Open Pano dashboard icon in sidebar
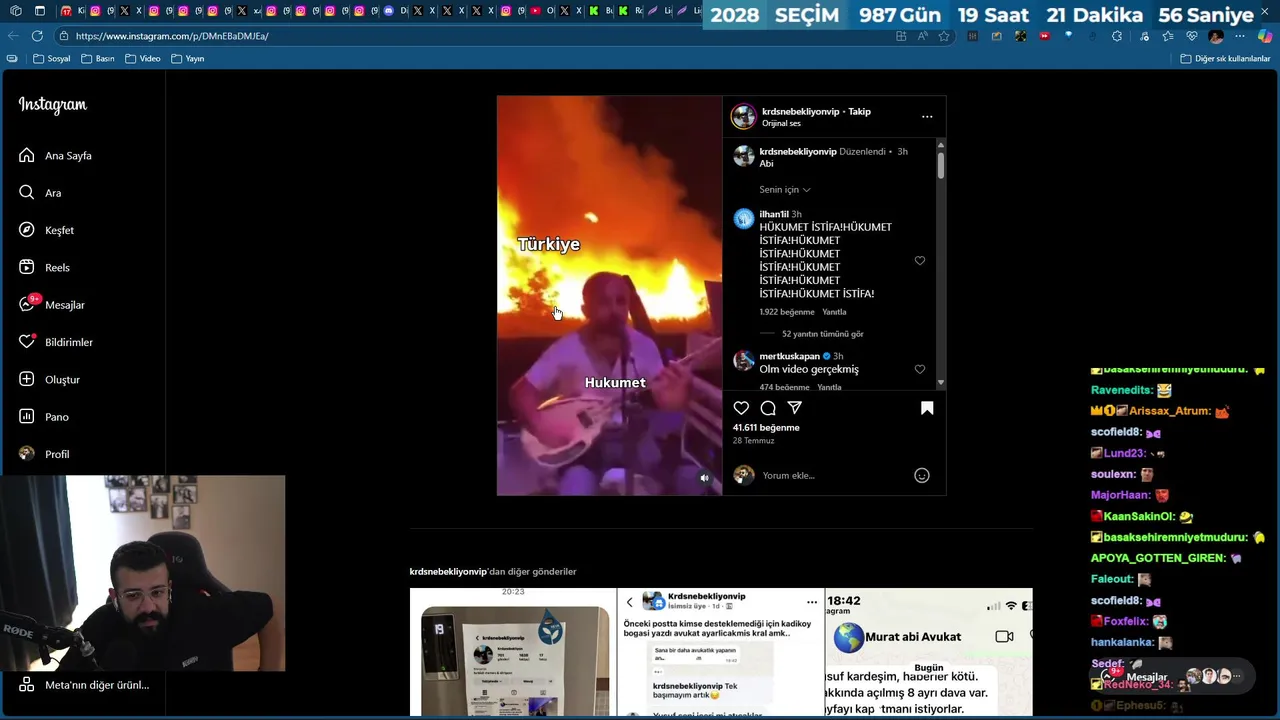The image size is (1280, 720). click(27, 416)
